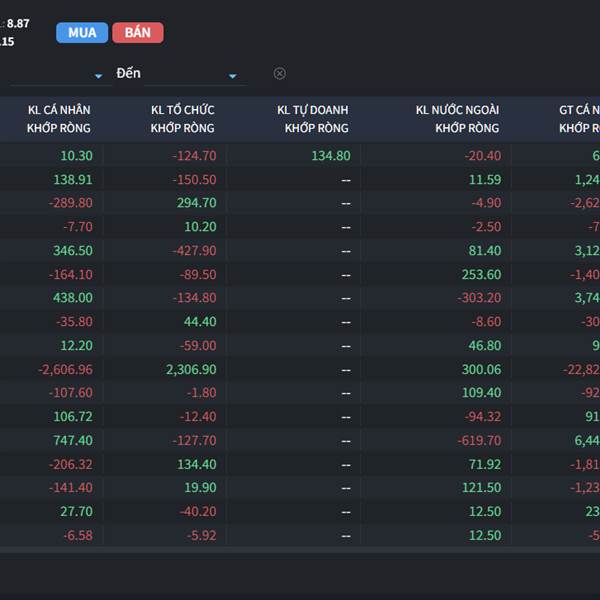Screen dimensions: 600x600
Task: Click KL NƯỚC NGOÀI KHỚP RÒNG header
Action: pos(457,119)
